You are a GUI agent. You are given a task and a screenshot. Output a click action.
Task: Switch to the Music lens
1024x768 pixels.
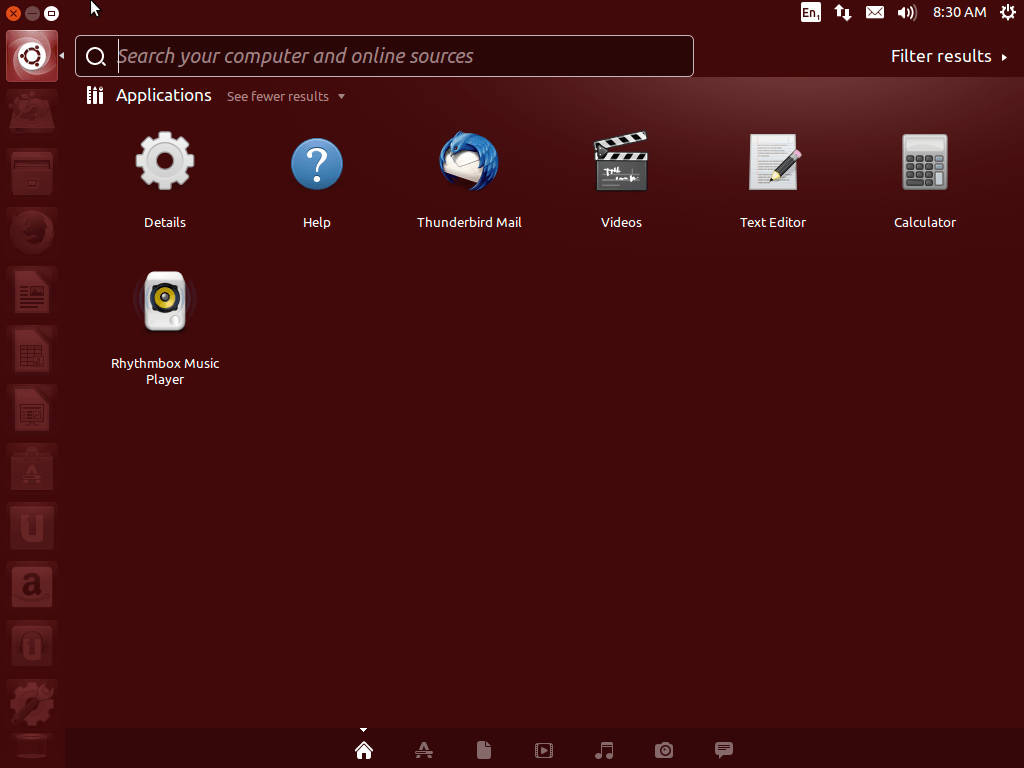tap(604, 750)
